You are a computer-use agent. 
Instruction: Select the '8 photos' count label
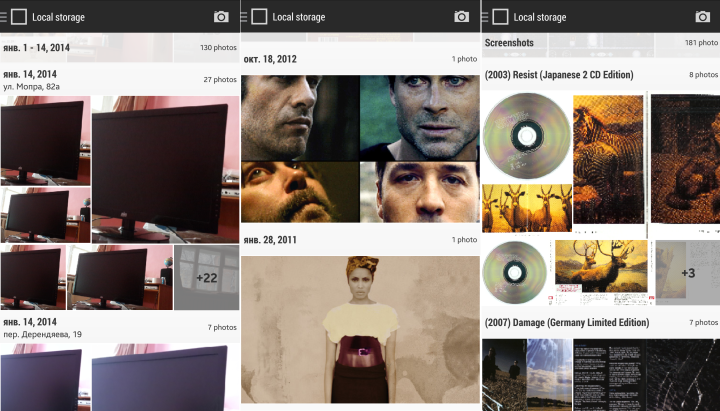tap(703, 74)
